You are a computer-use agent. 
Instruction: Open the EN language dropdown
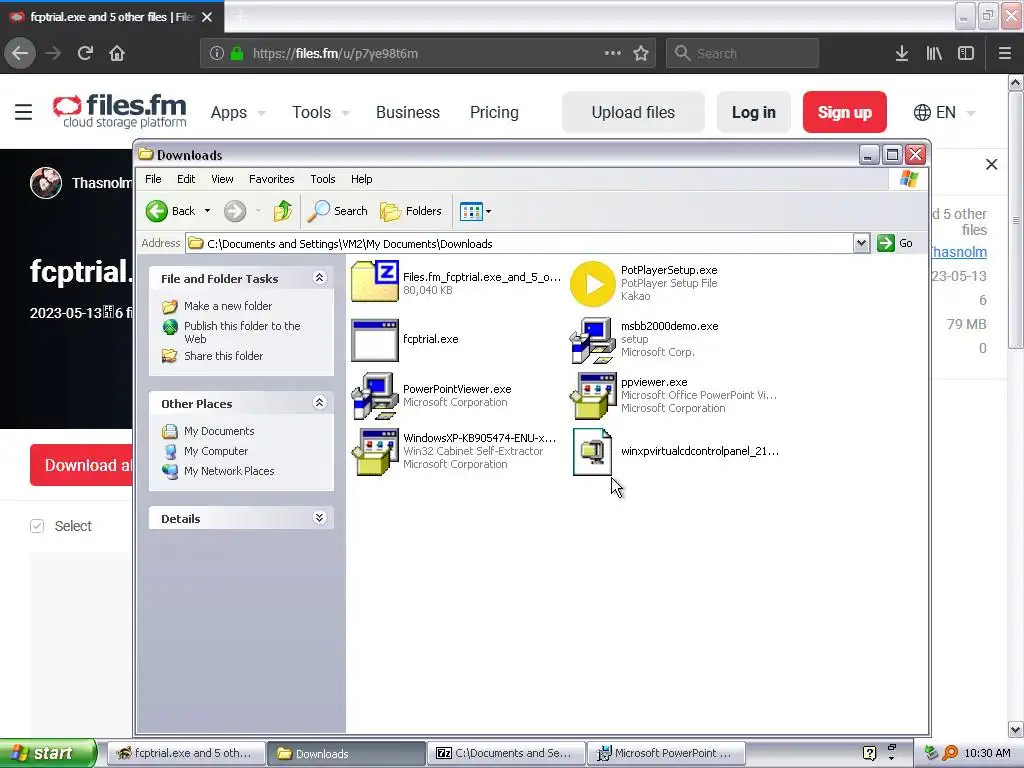click(x=944, y=112)
